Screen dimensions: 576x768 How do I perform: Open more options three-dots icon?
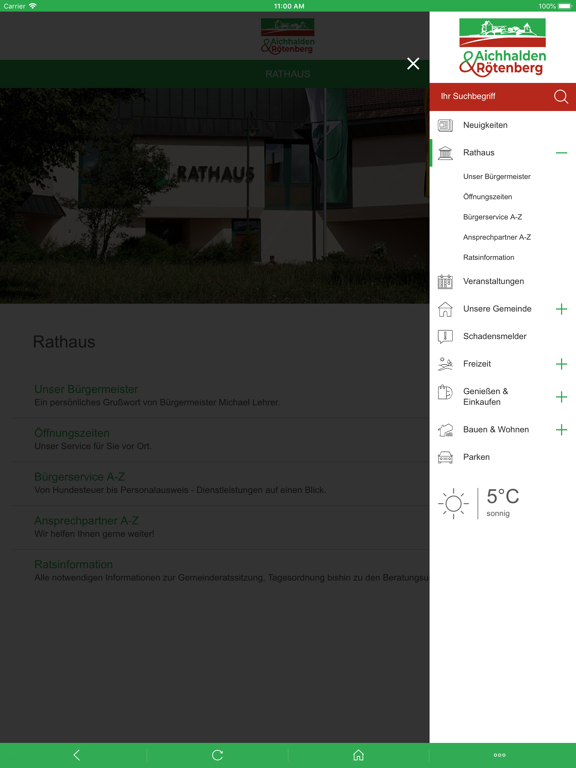point(500,755)
